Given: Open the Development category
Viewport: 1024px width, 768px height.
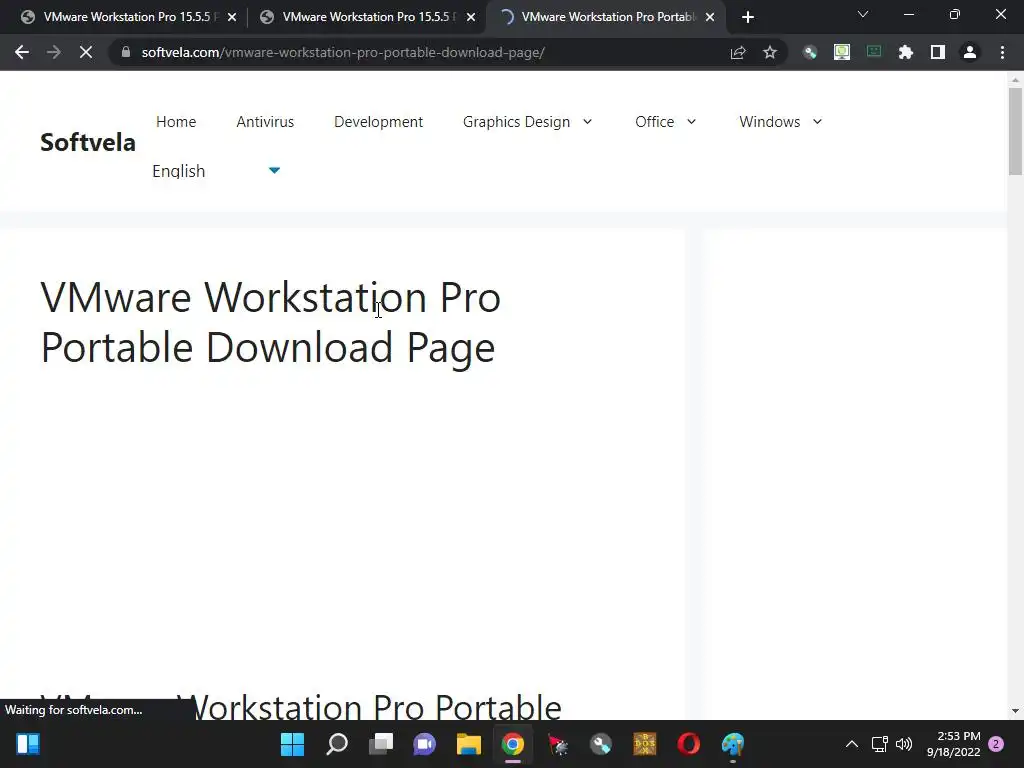Looking at the screenshot, I should point(378,121).
